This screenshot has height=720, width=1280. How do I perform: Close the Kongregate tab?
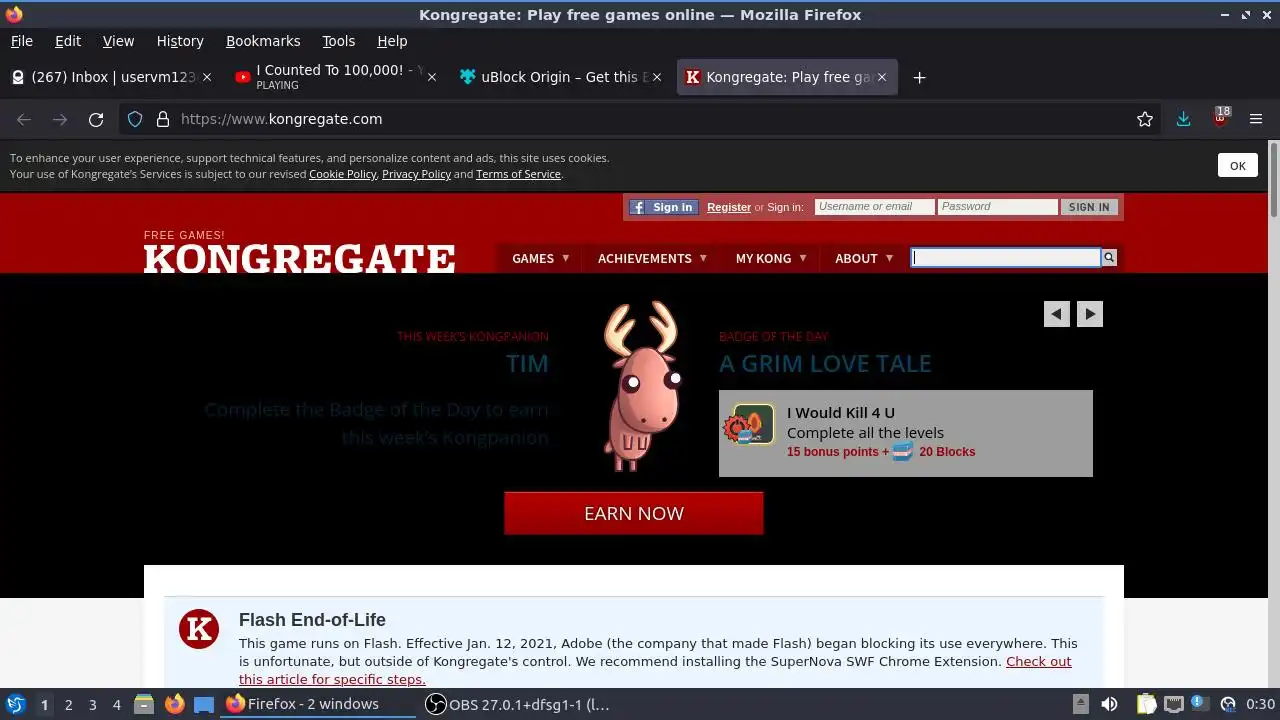click(x=882, y=77)
